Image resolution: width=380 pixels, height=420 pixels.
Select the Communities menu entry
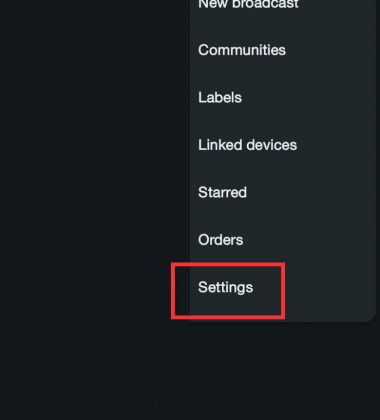point(283,50)
